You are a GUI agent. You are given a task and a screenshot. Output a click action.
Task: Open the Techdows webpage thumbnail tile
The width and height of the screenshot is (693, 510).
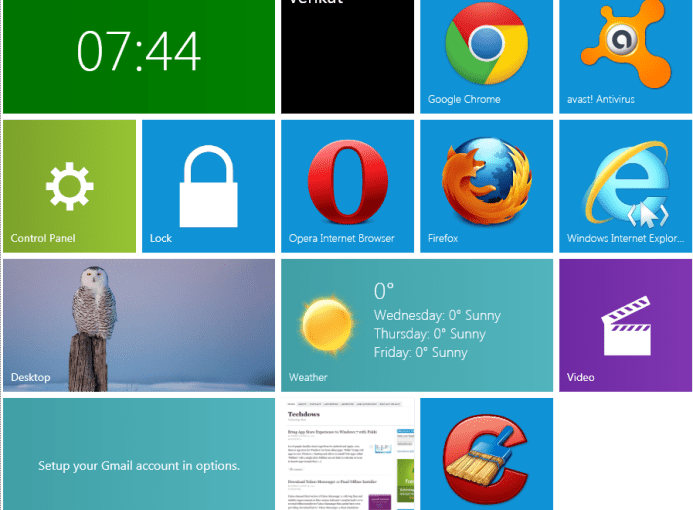pos(347,454)
